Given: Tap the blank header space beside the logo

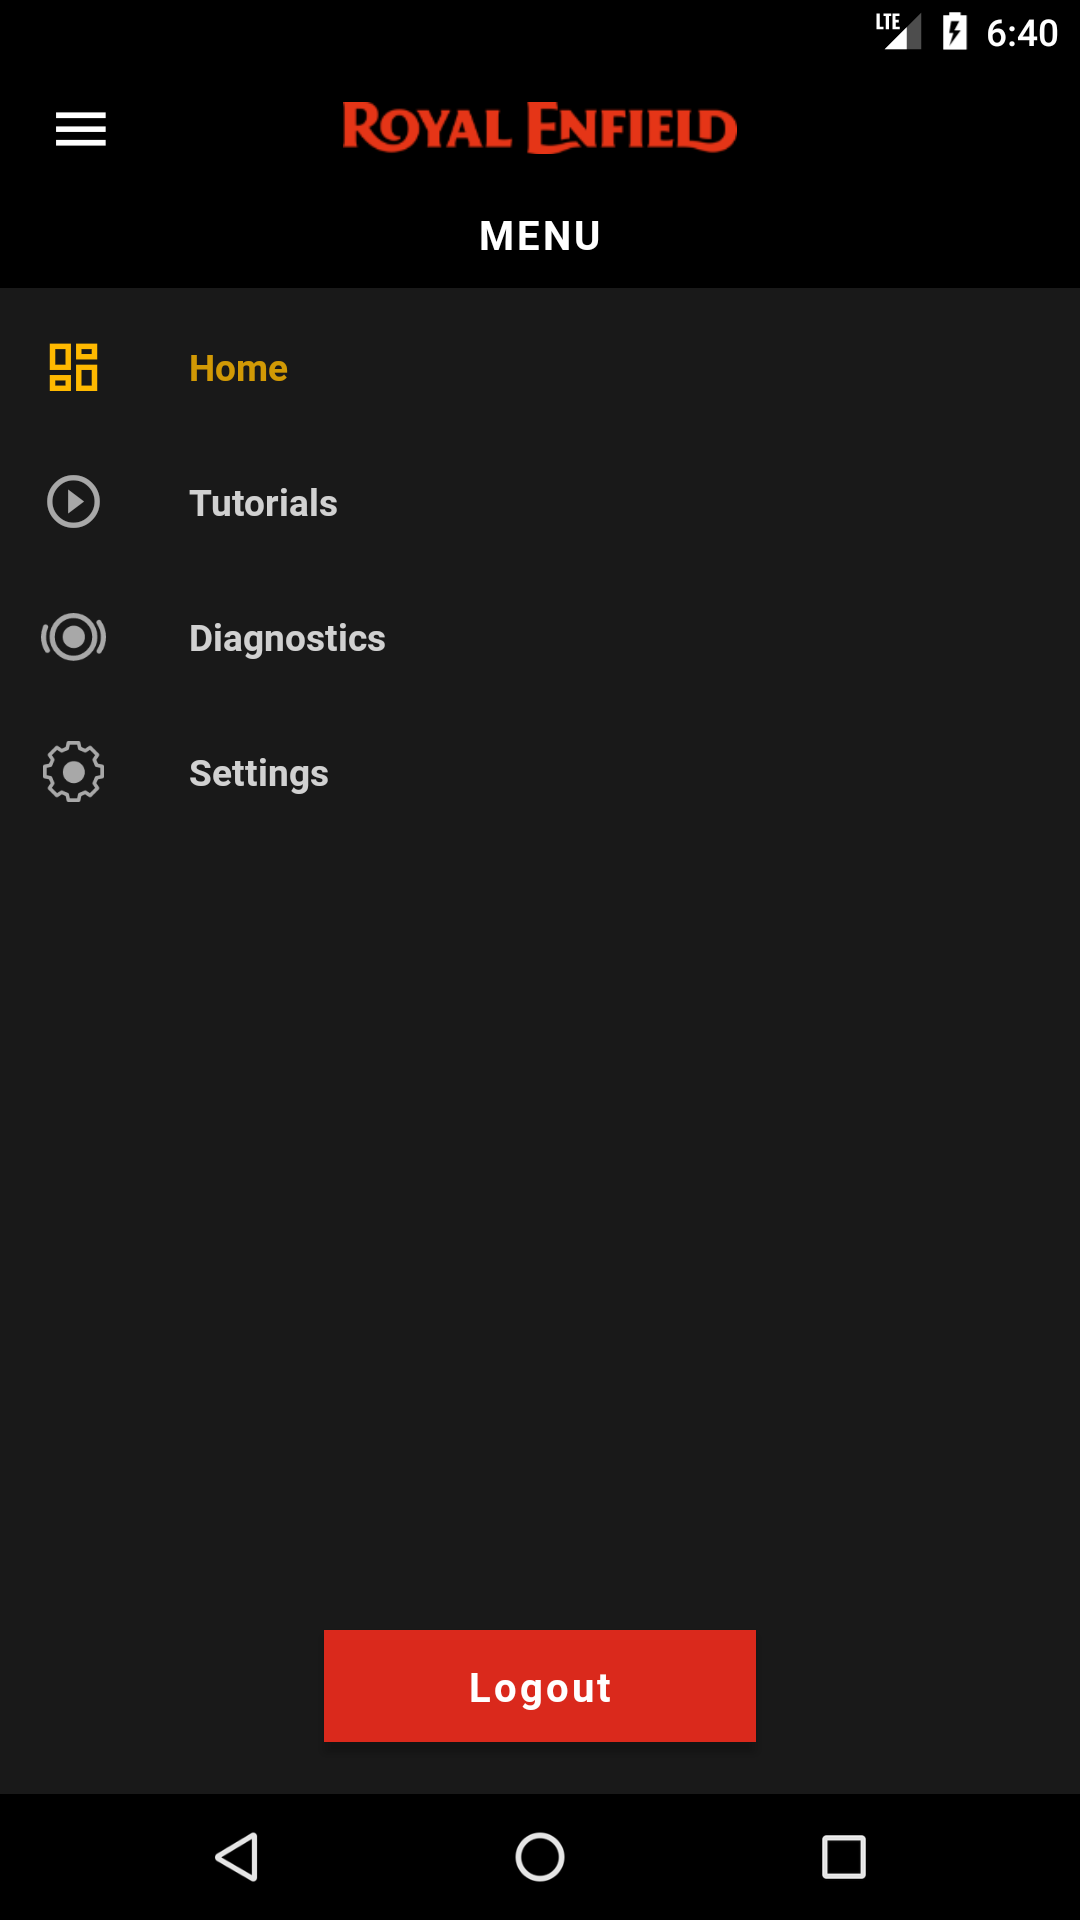Looking at the screenshot, I should 900,129.
